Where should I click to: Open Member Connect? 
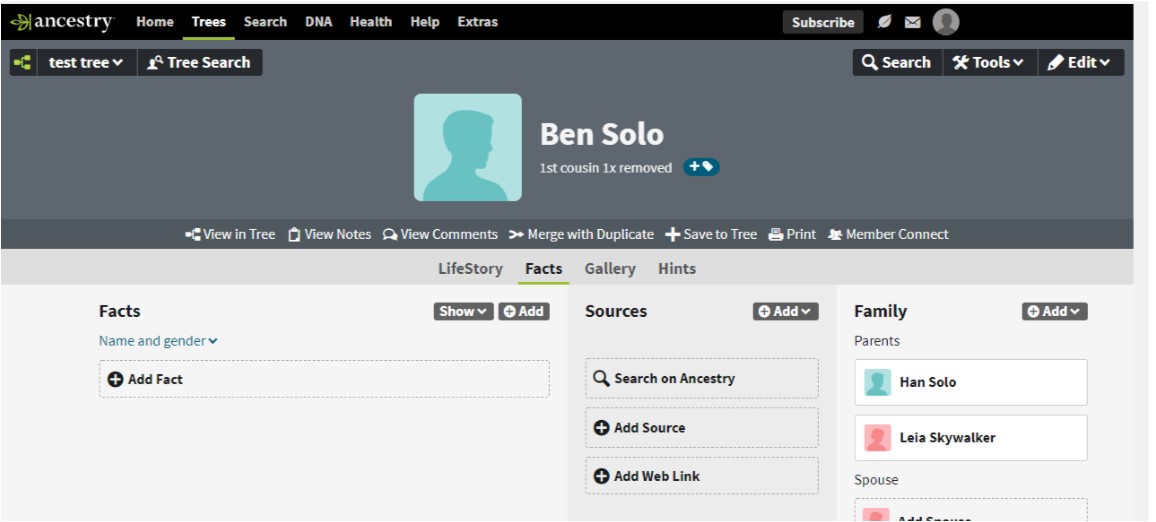pos(888,234)
